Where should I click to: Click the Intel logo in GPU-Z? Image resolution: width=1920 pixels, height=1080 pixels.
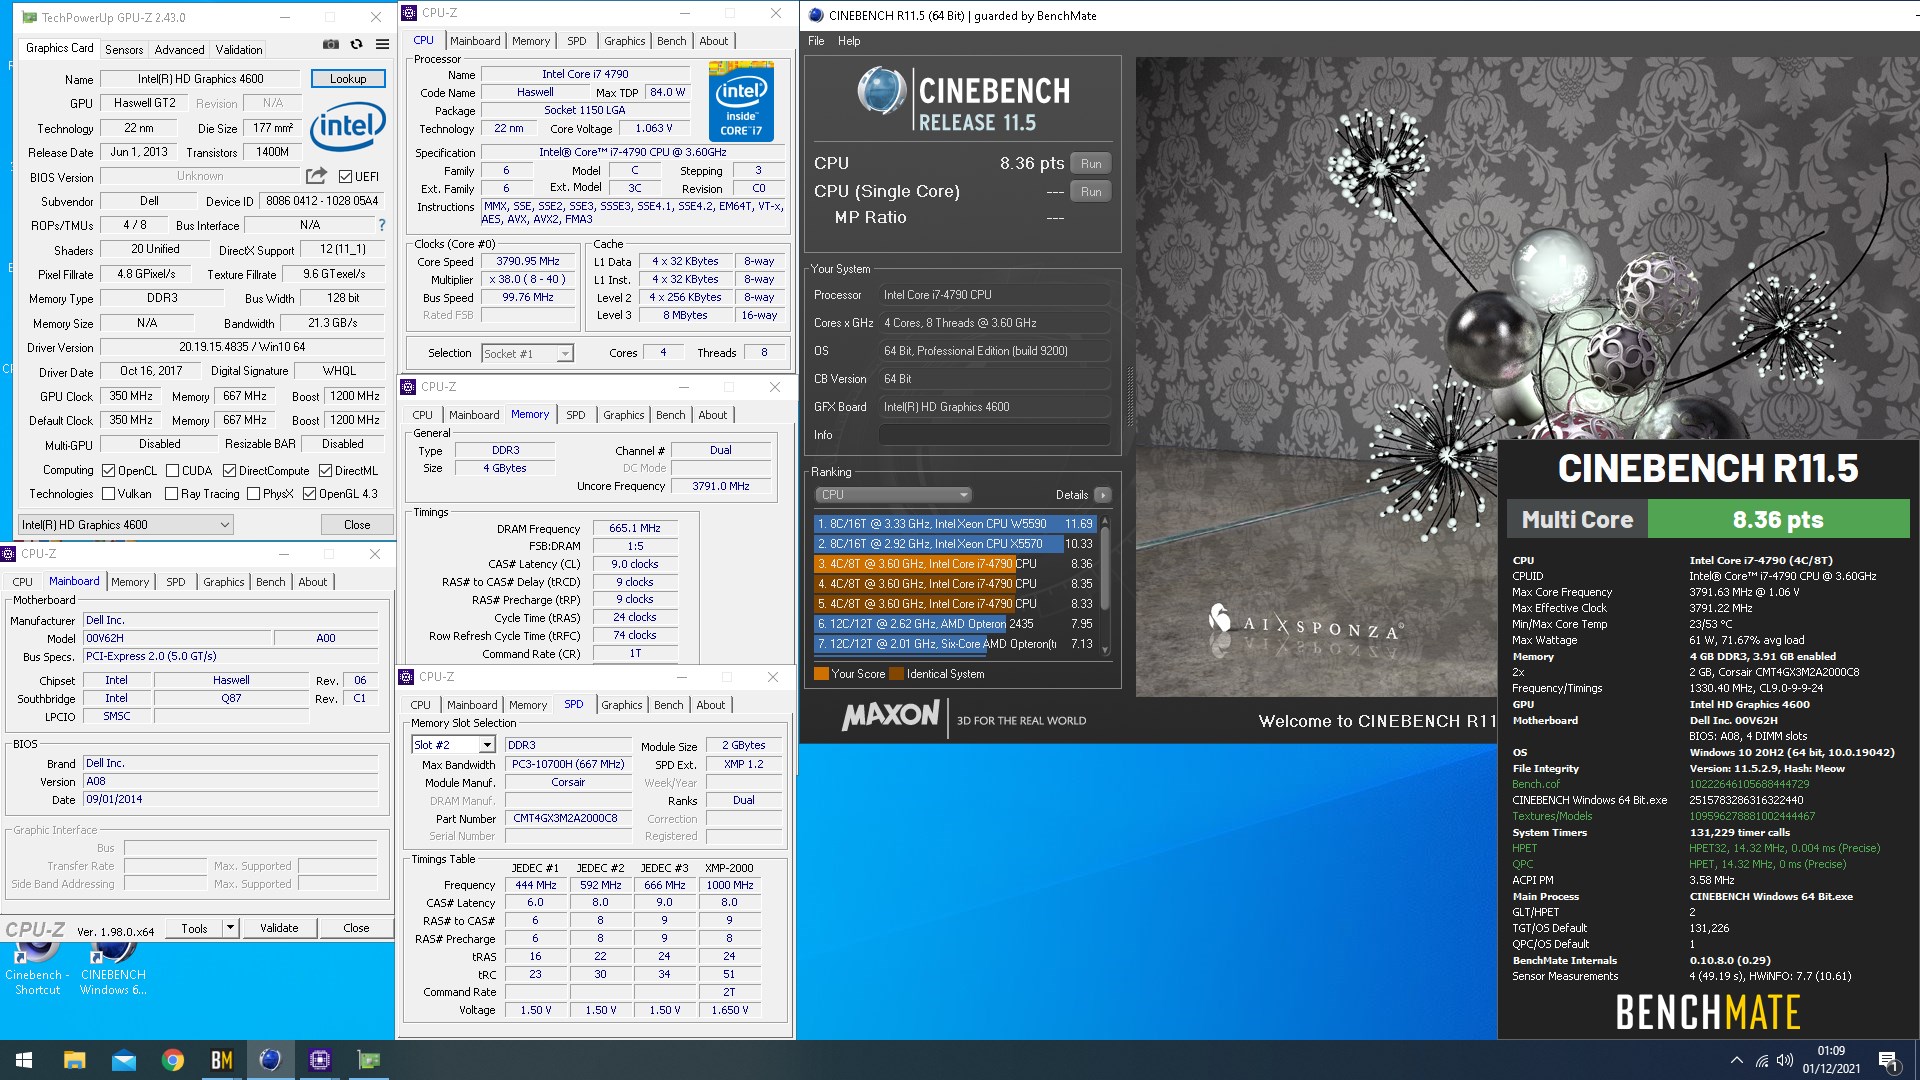tap(348, 125)
